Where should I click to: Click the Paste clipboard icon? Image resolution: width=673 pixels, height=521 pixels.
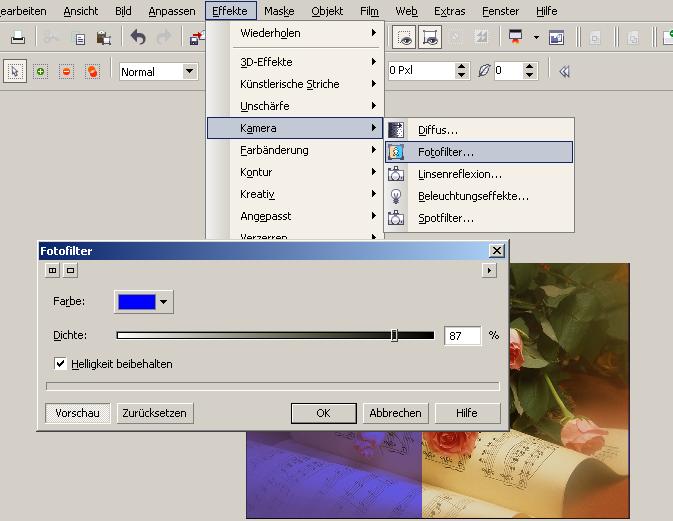point(103,38)
